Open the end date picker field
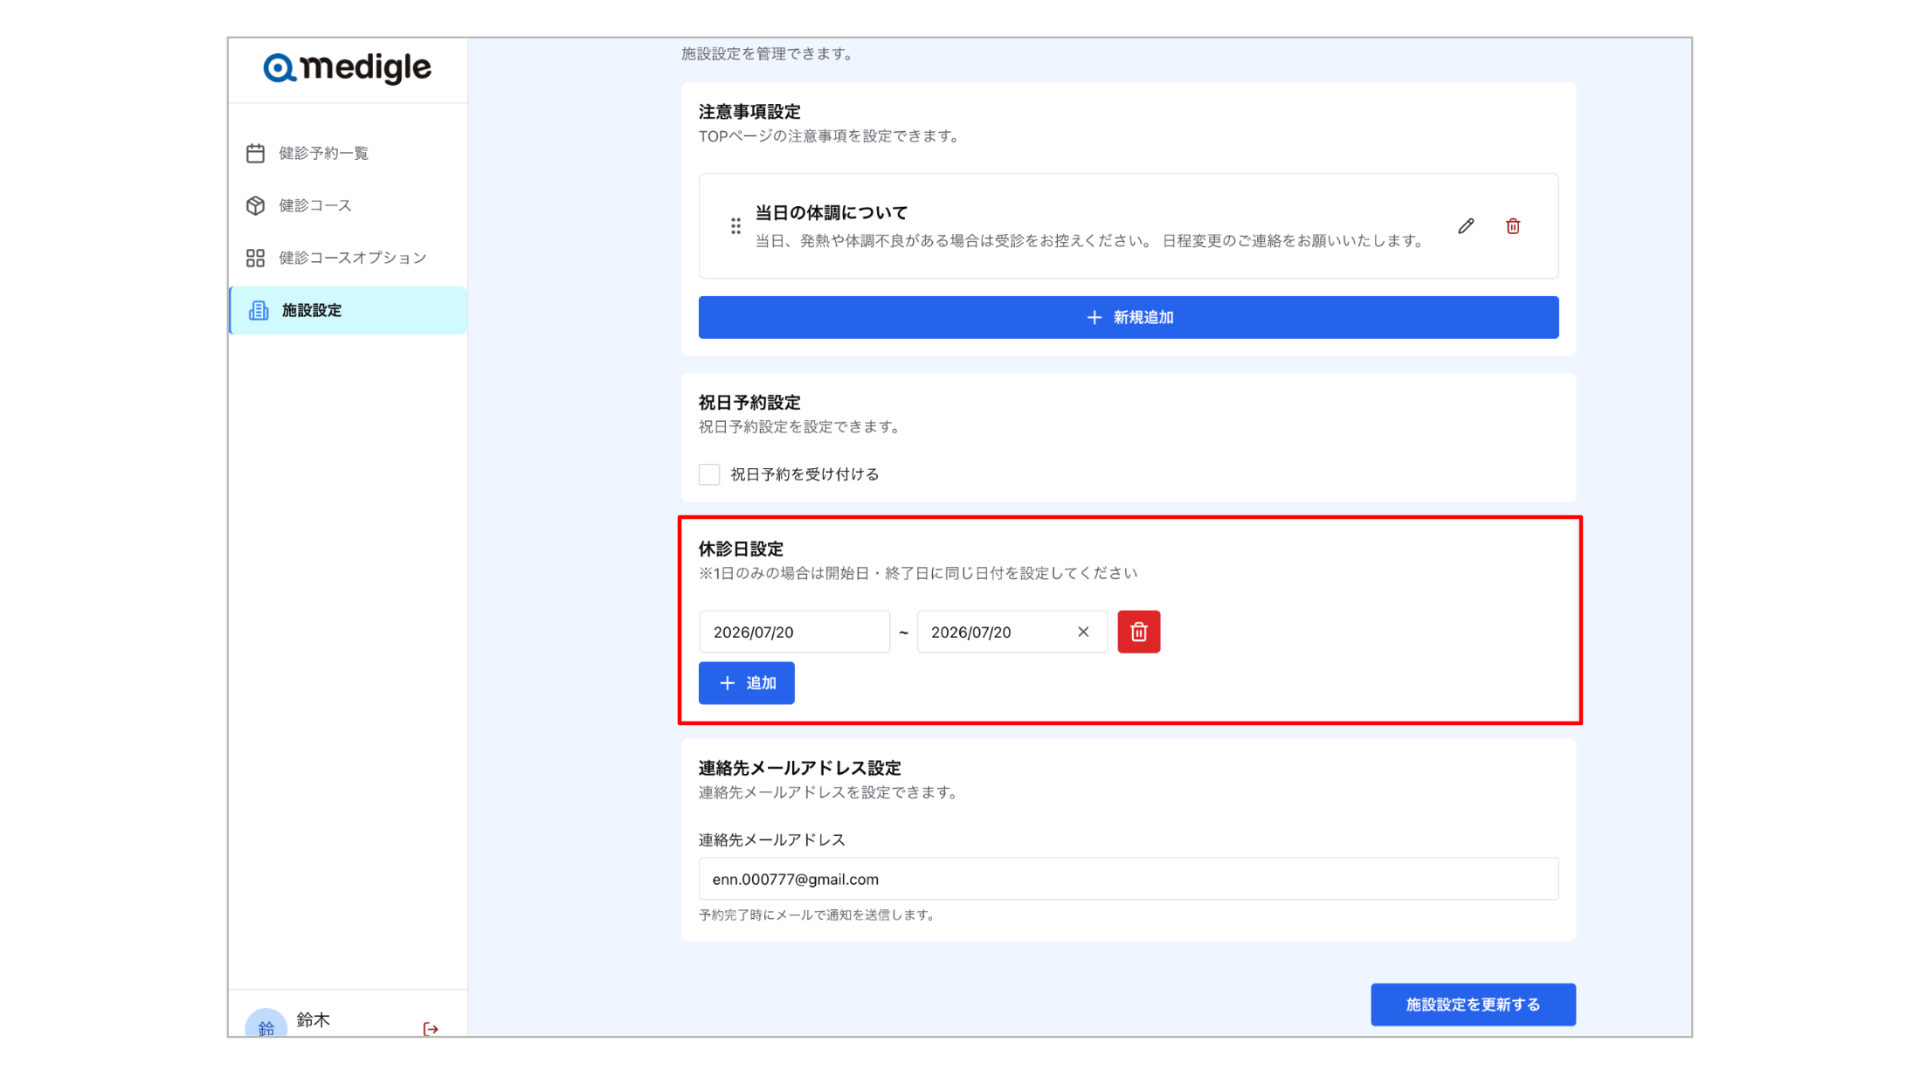 tap(1012, 632)
